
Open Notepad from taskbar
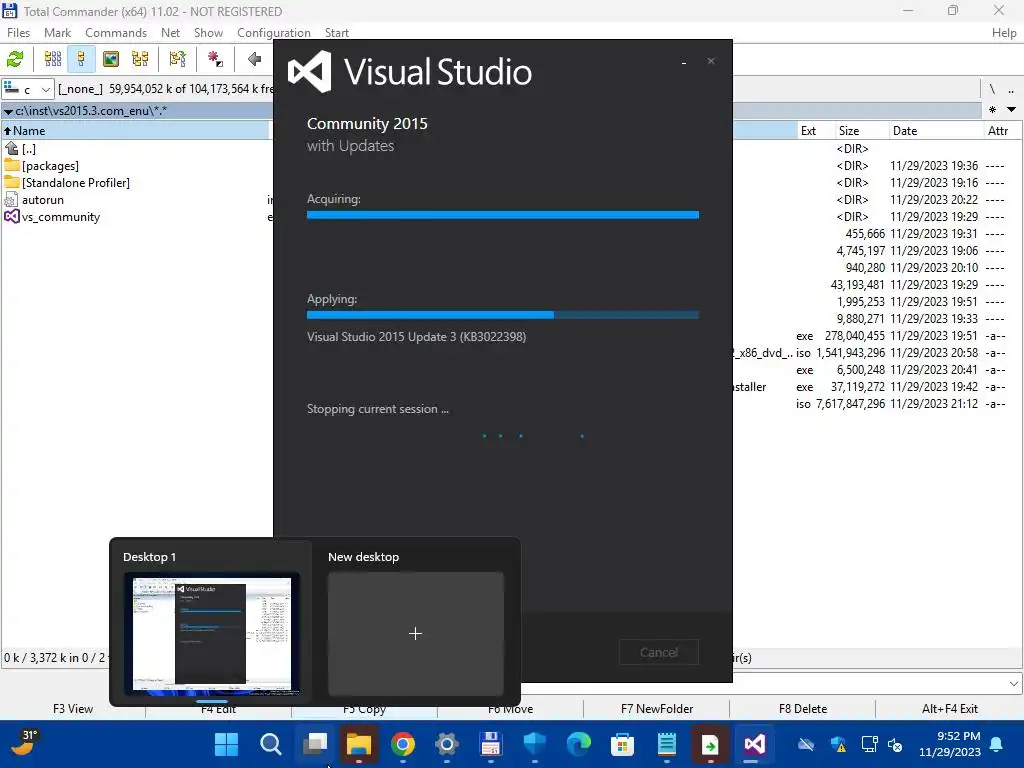667,744
